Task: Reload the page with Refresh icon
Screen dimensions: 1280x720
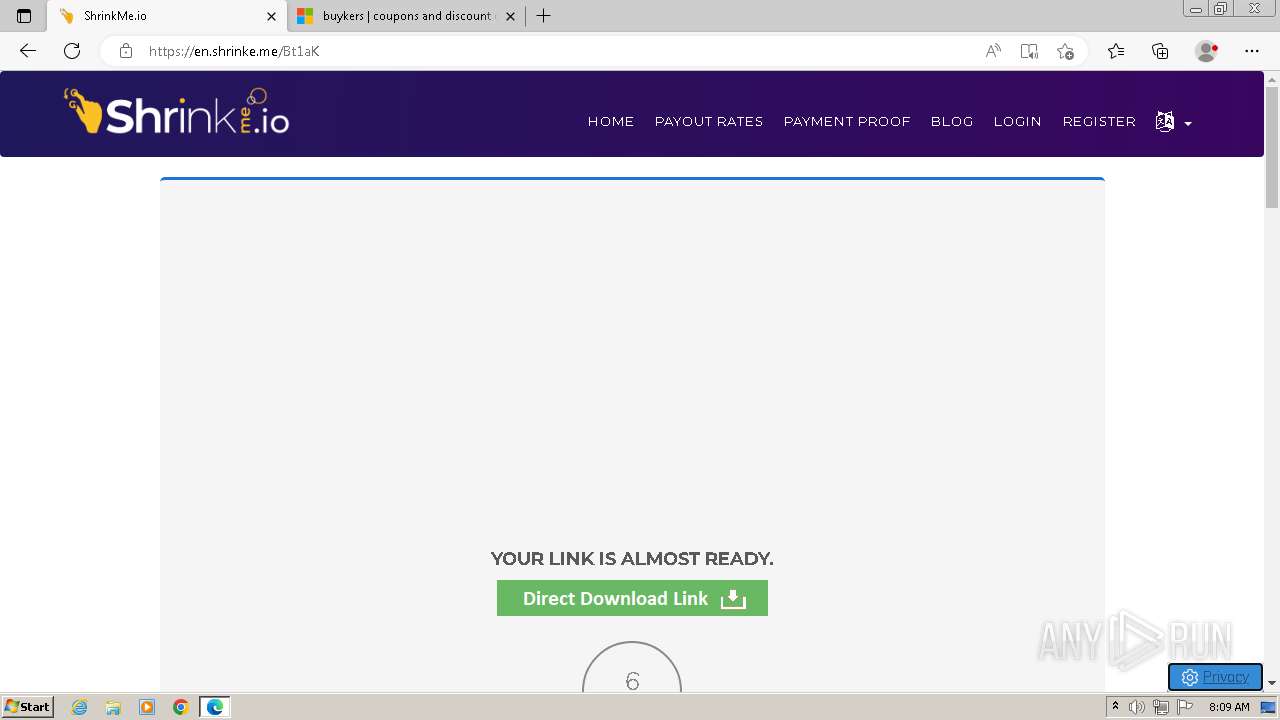Action: point(72,51)
